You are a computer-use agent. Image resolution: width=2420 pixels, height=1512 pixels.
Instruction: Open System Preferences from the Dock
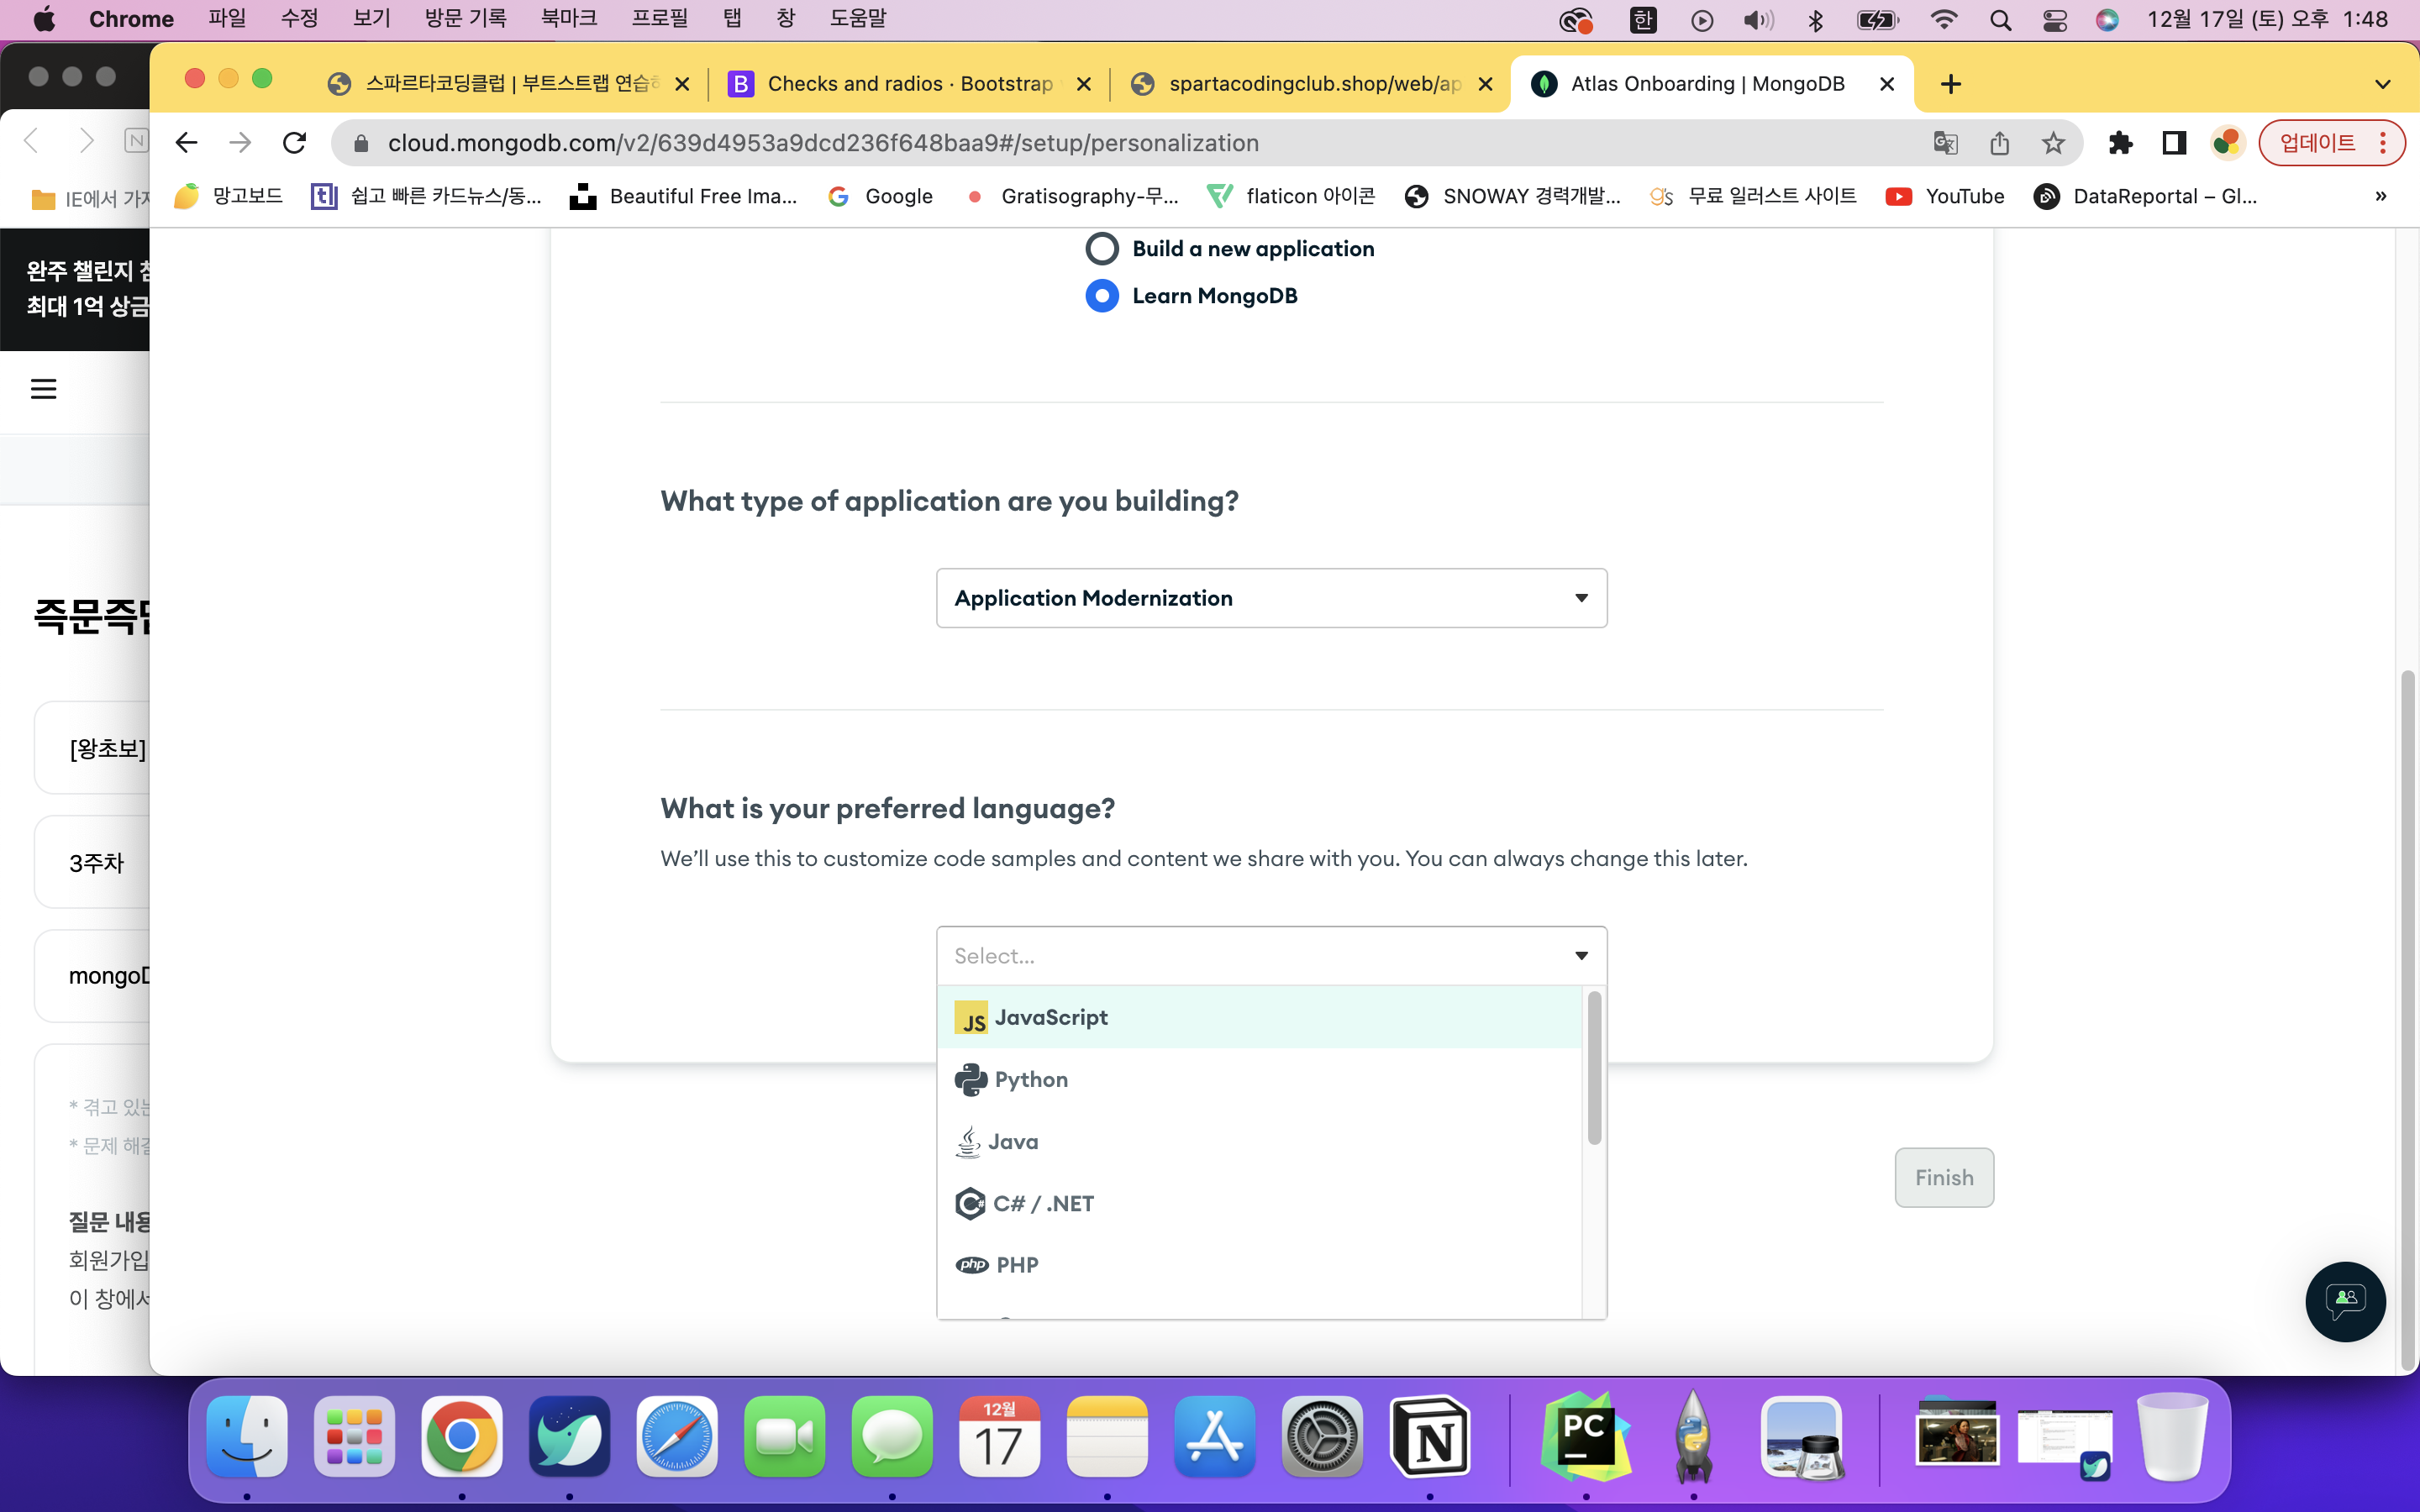coord(1322,1436)
